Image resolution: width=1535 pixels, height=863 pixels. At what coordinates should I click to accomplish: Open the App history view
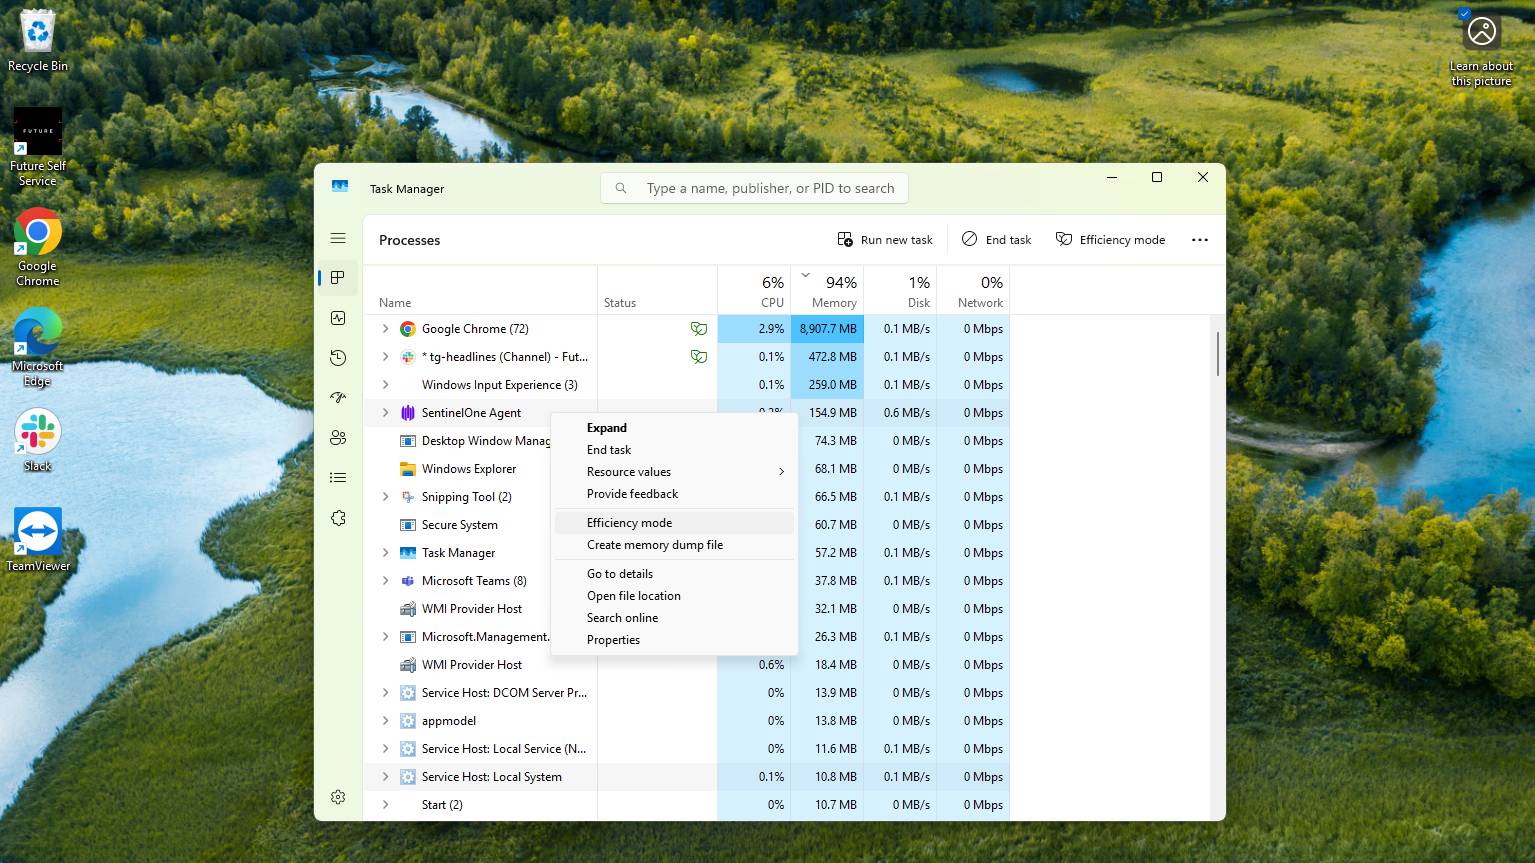coord(338,357)
